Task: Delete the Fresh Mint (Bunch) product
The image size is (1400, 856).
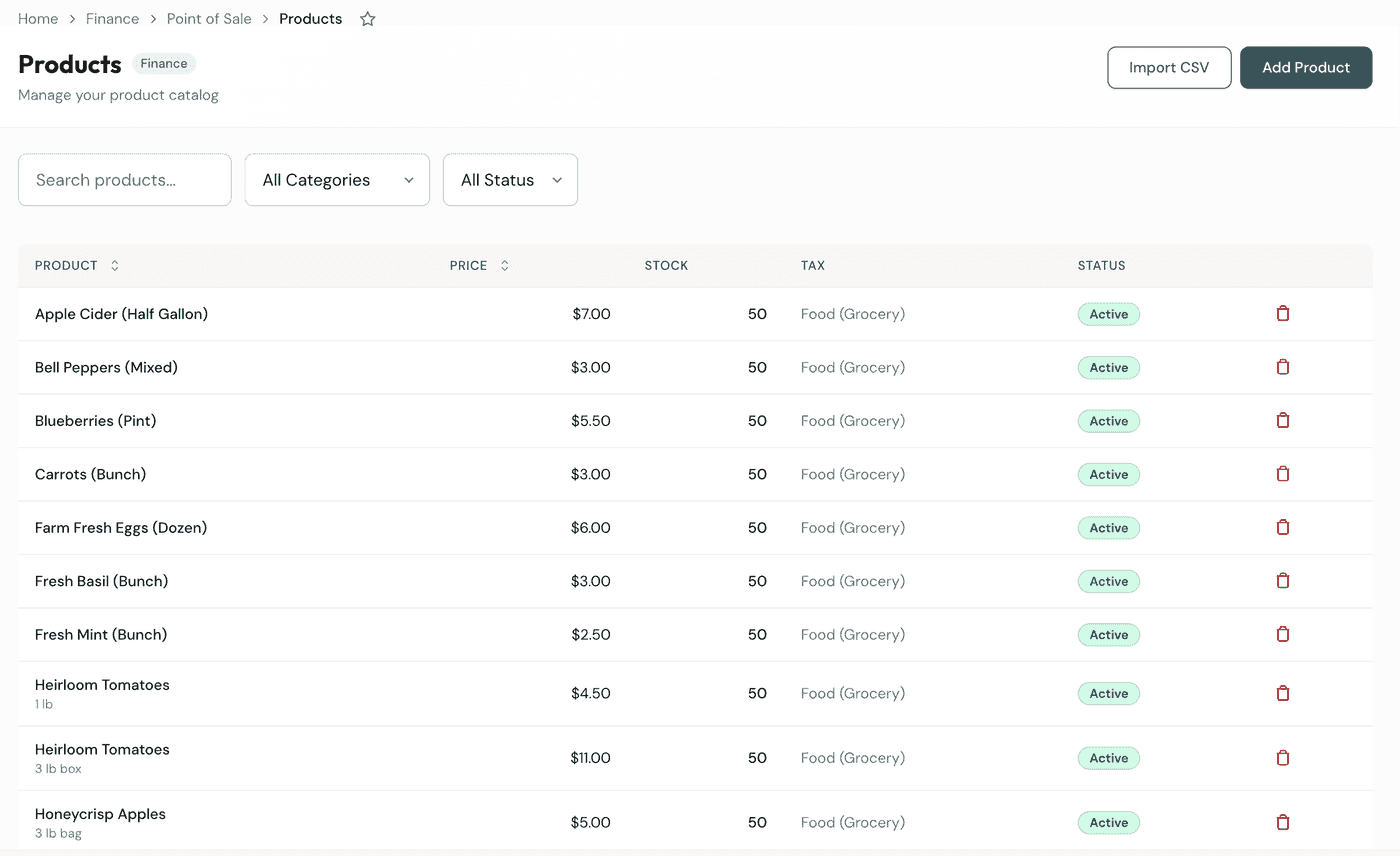Action: pyautogui.click(x=1283, y=634)
